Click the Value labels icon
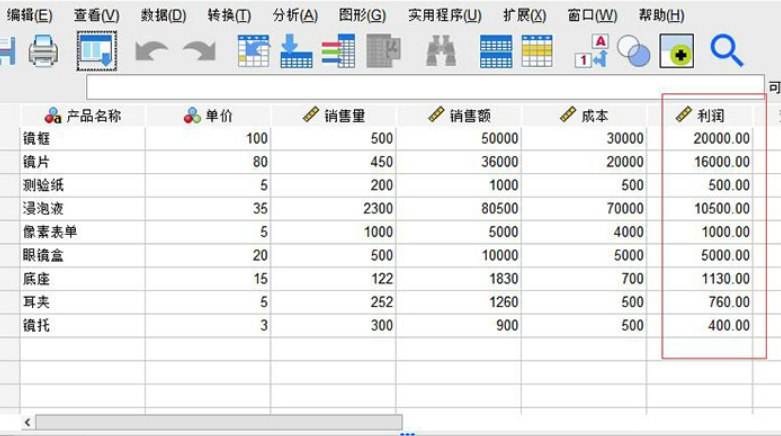Viewport: 781px width, 436px height. [x=592, y=51]
